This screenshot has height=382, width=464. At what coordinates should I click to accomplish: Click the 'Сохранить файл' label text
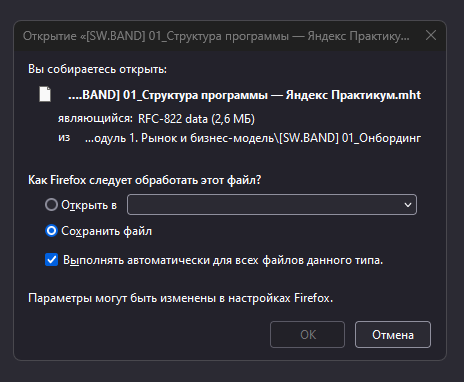(x=106, y=231)
